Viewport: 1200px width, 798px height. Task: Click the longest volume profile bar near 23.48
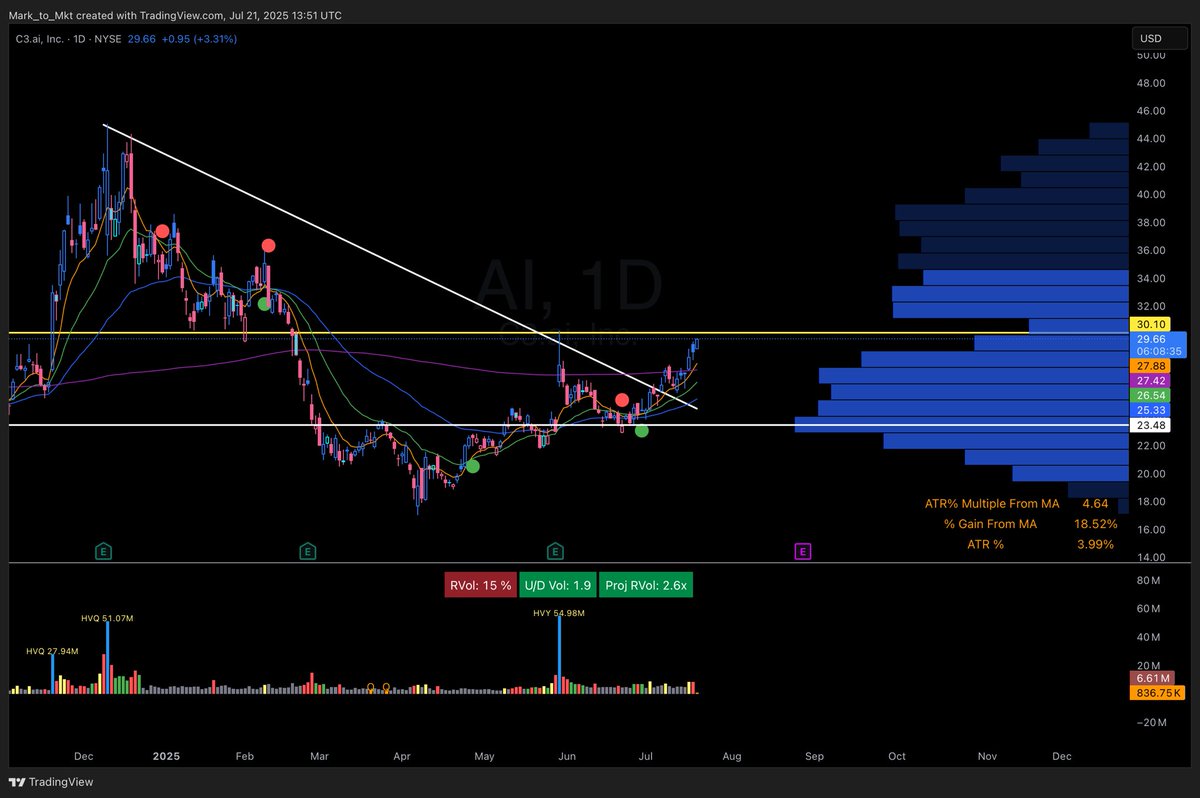pos(962,425)
